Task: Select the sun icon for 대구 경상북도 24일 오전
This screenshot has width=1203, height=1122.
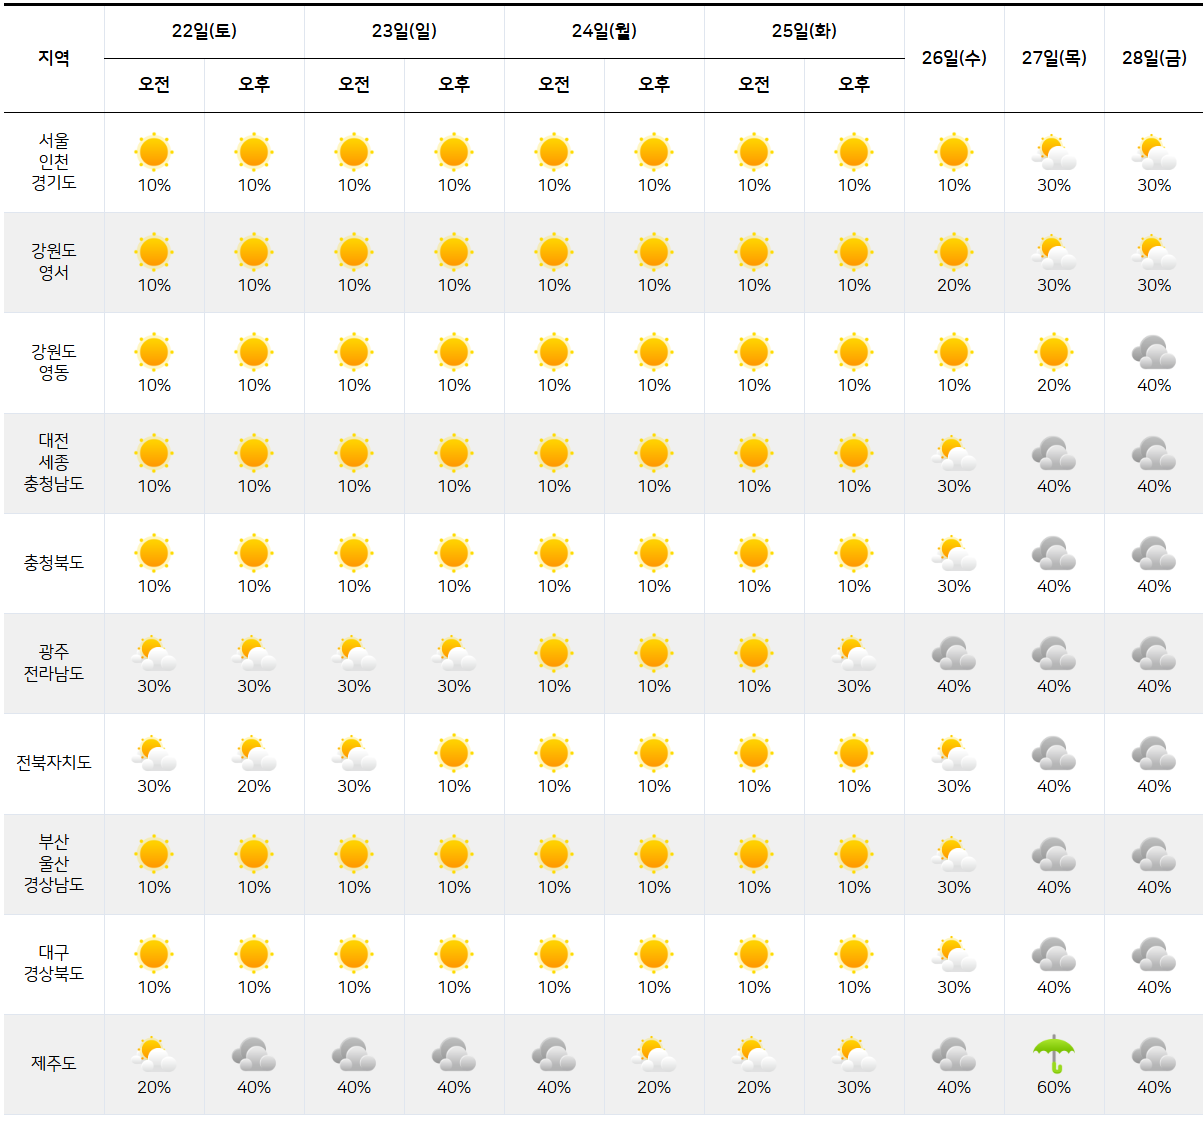Action: coord(554,955)
